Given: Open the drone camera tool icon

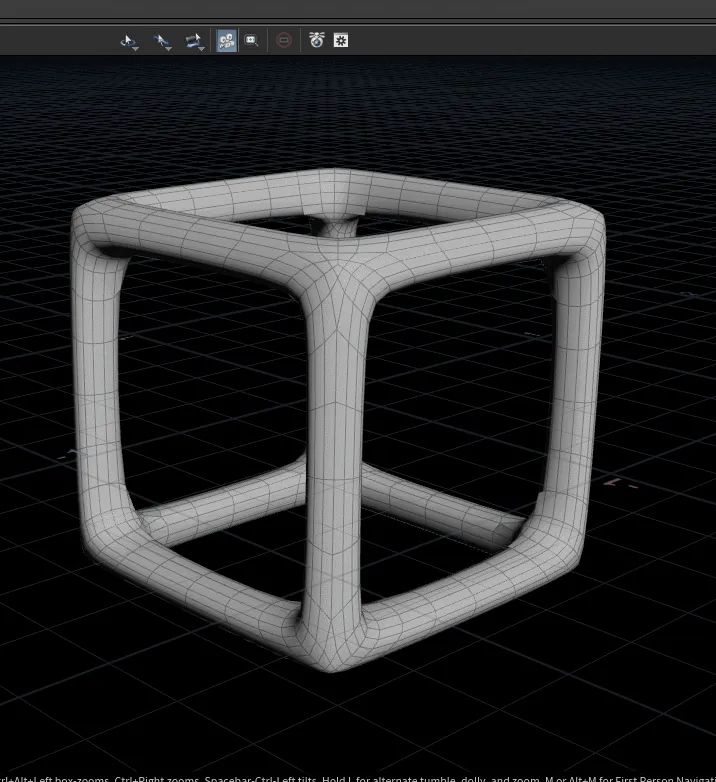Looking at the screenshot, I should (317, 40).
